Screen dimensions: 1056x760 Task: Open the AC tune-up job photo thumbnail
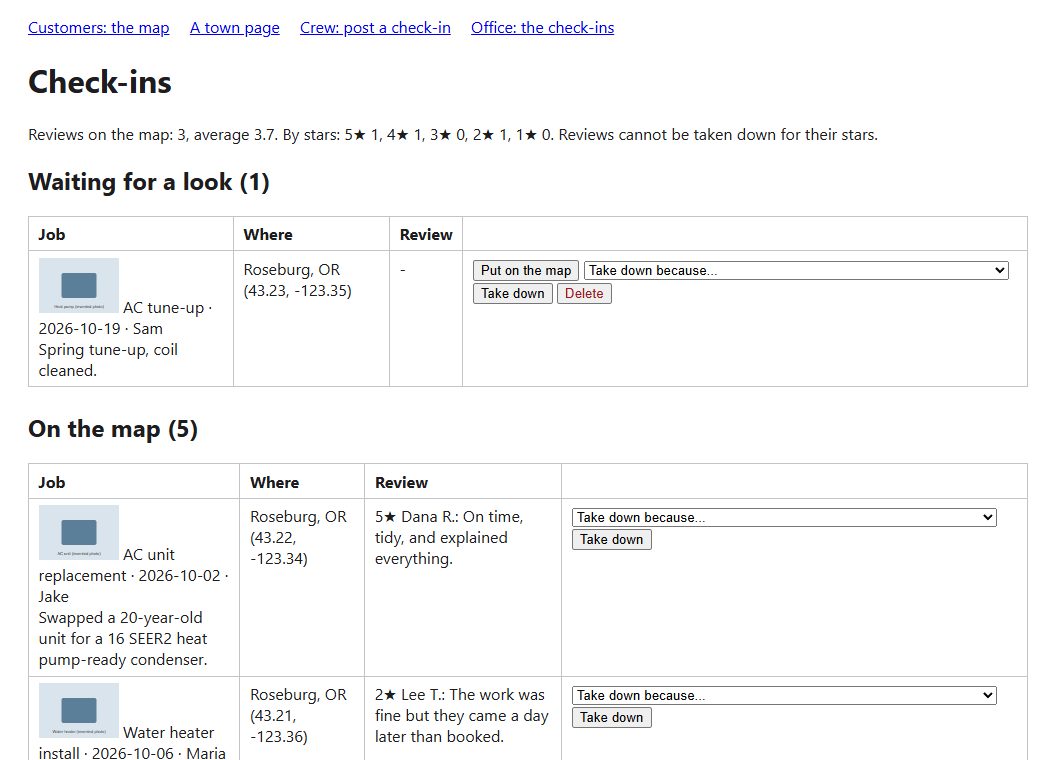79,286
